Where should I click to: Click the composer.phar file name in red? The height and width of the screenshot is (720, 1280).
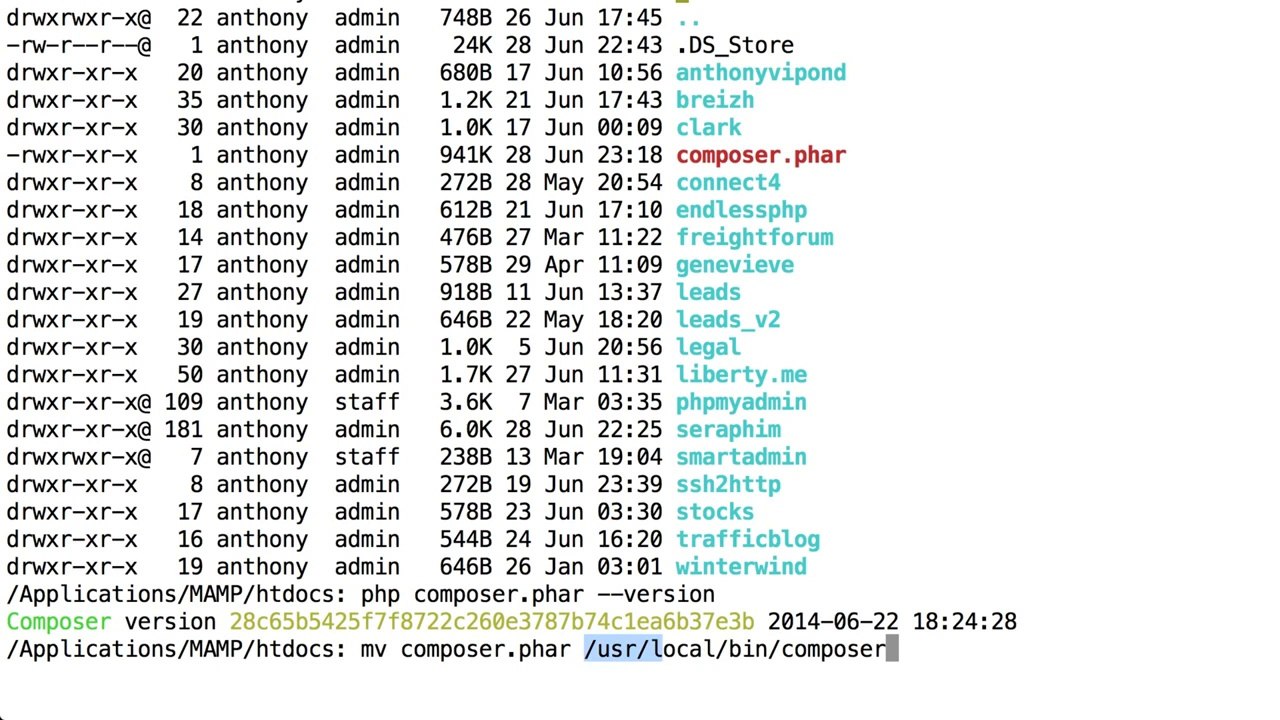pos(761,155)
